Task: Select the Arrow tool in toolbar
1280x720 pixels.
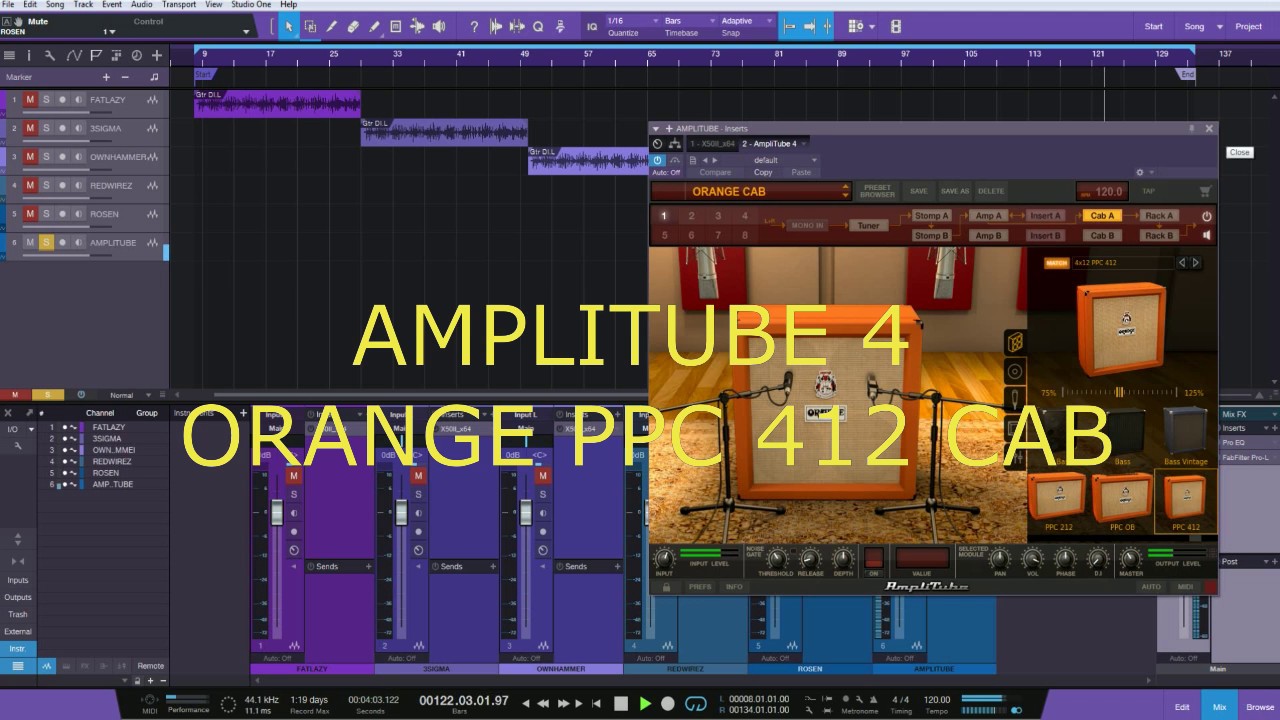Action: point(289,27)
